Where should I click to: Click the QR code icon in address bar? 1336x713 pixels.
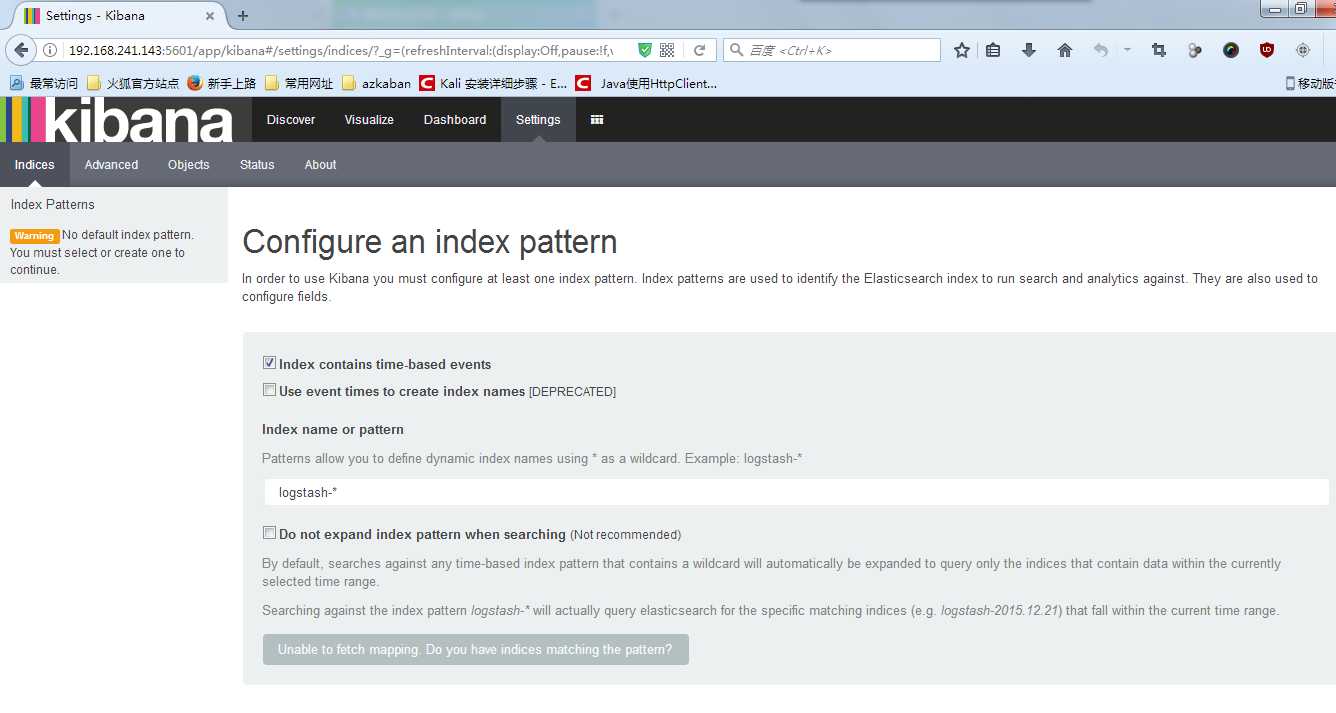click(x=667, y=50)
